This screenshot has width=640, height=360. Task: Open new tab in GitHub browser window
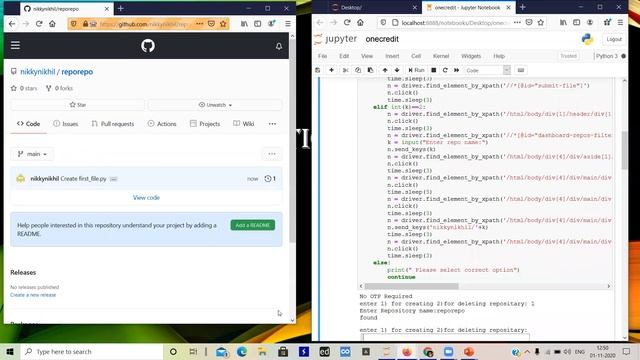pos(120,9)
